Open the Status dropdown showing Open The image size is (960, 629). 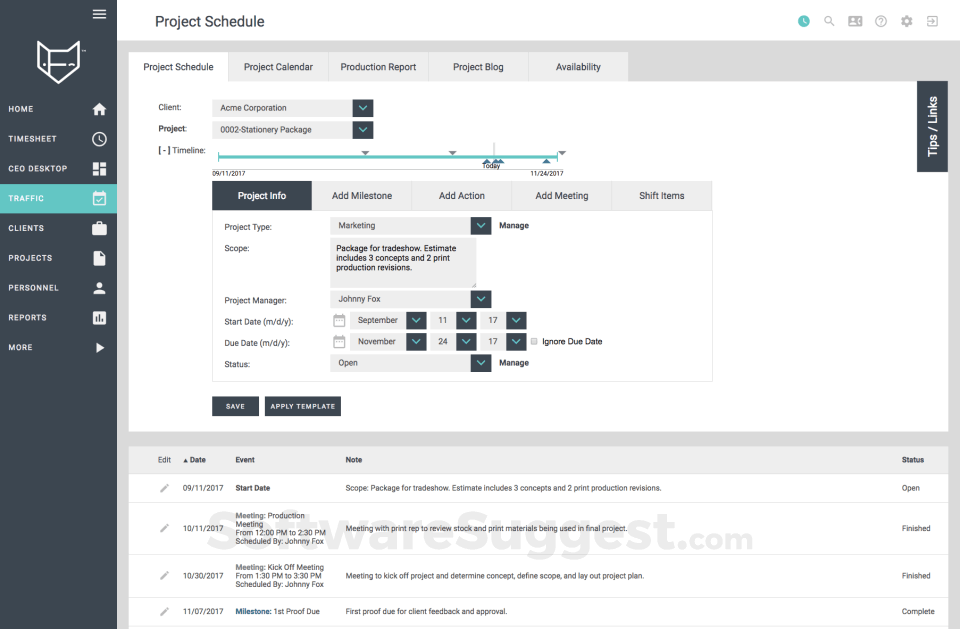pyautogui.click(x=480, y=363)
